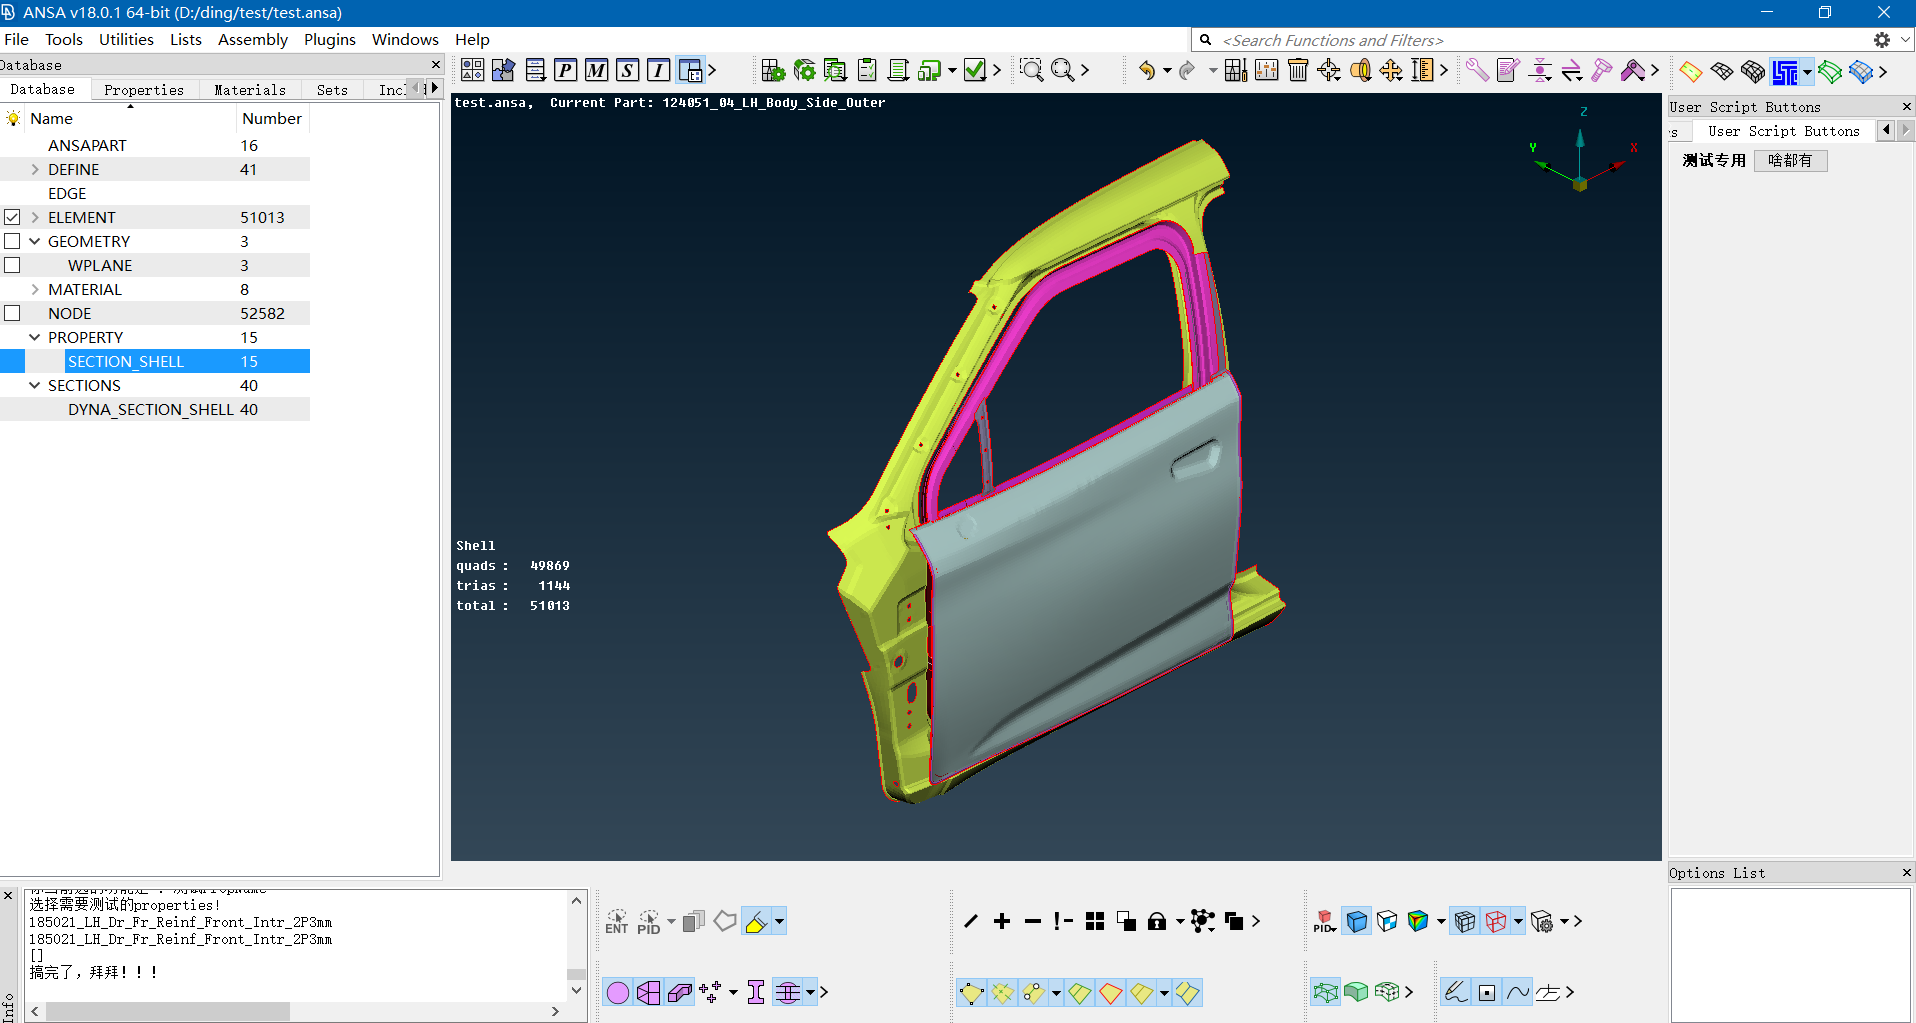
Task: Click the pink wrench tool icon
Action: point(1477,70)
